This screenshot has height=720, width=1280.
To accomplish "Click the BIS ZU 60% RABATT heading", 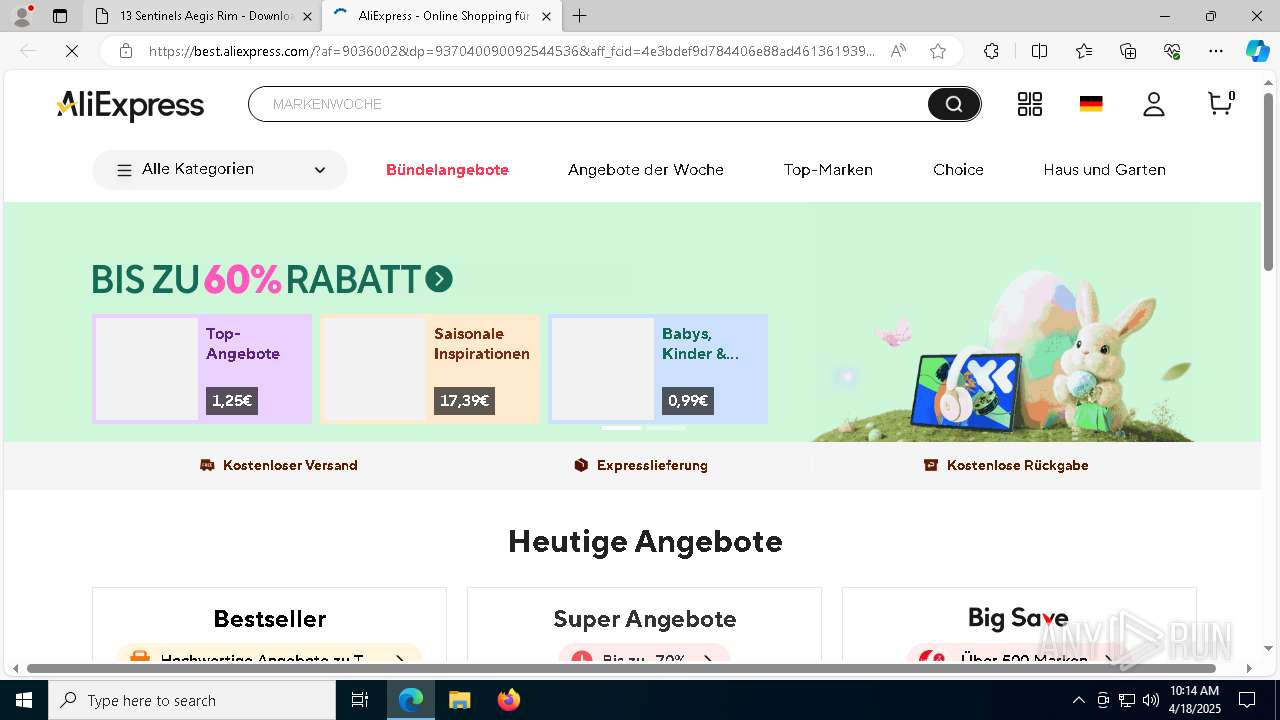I will [x=256, y=279].
